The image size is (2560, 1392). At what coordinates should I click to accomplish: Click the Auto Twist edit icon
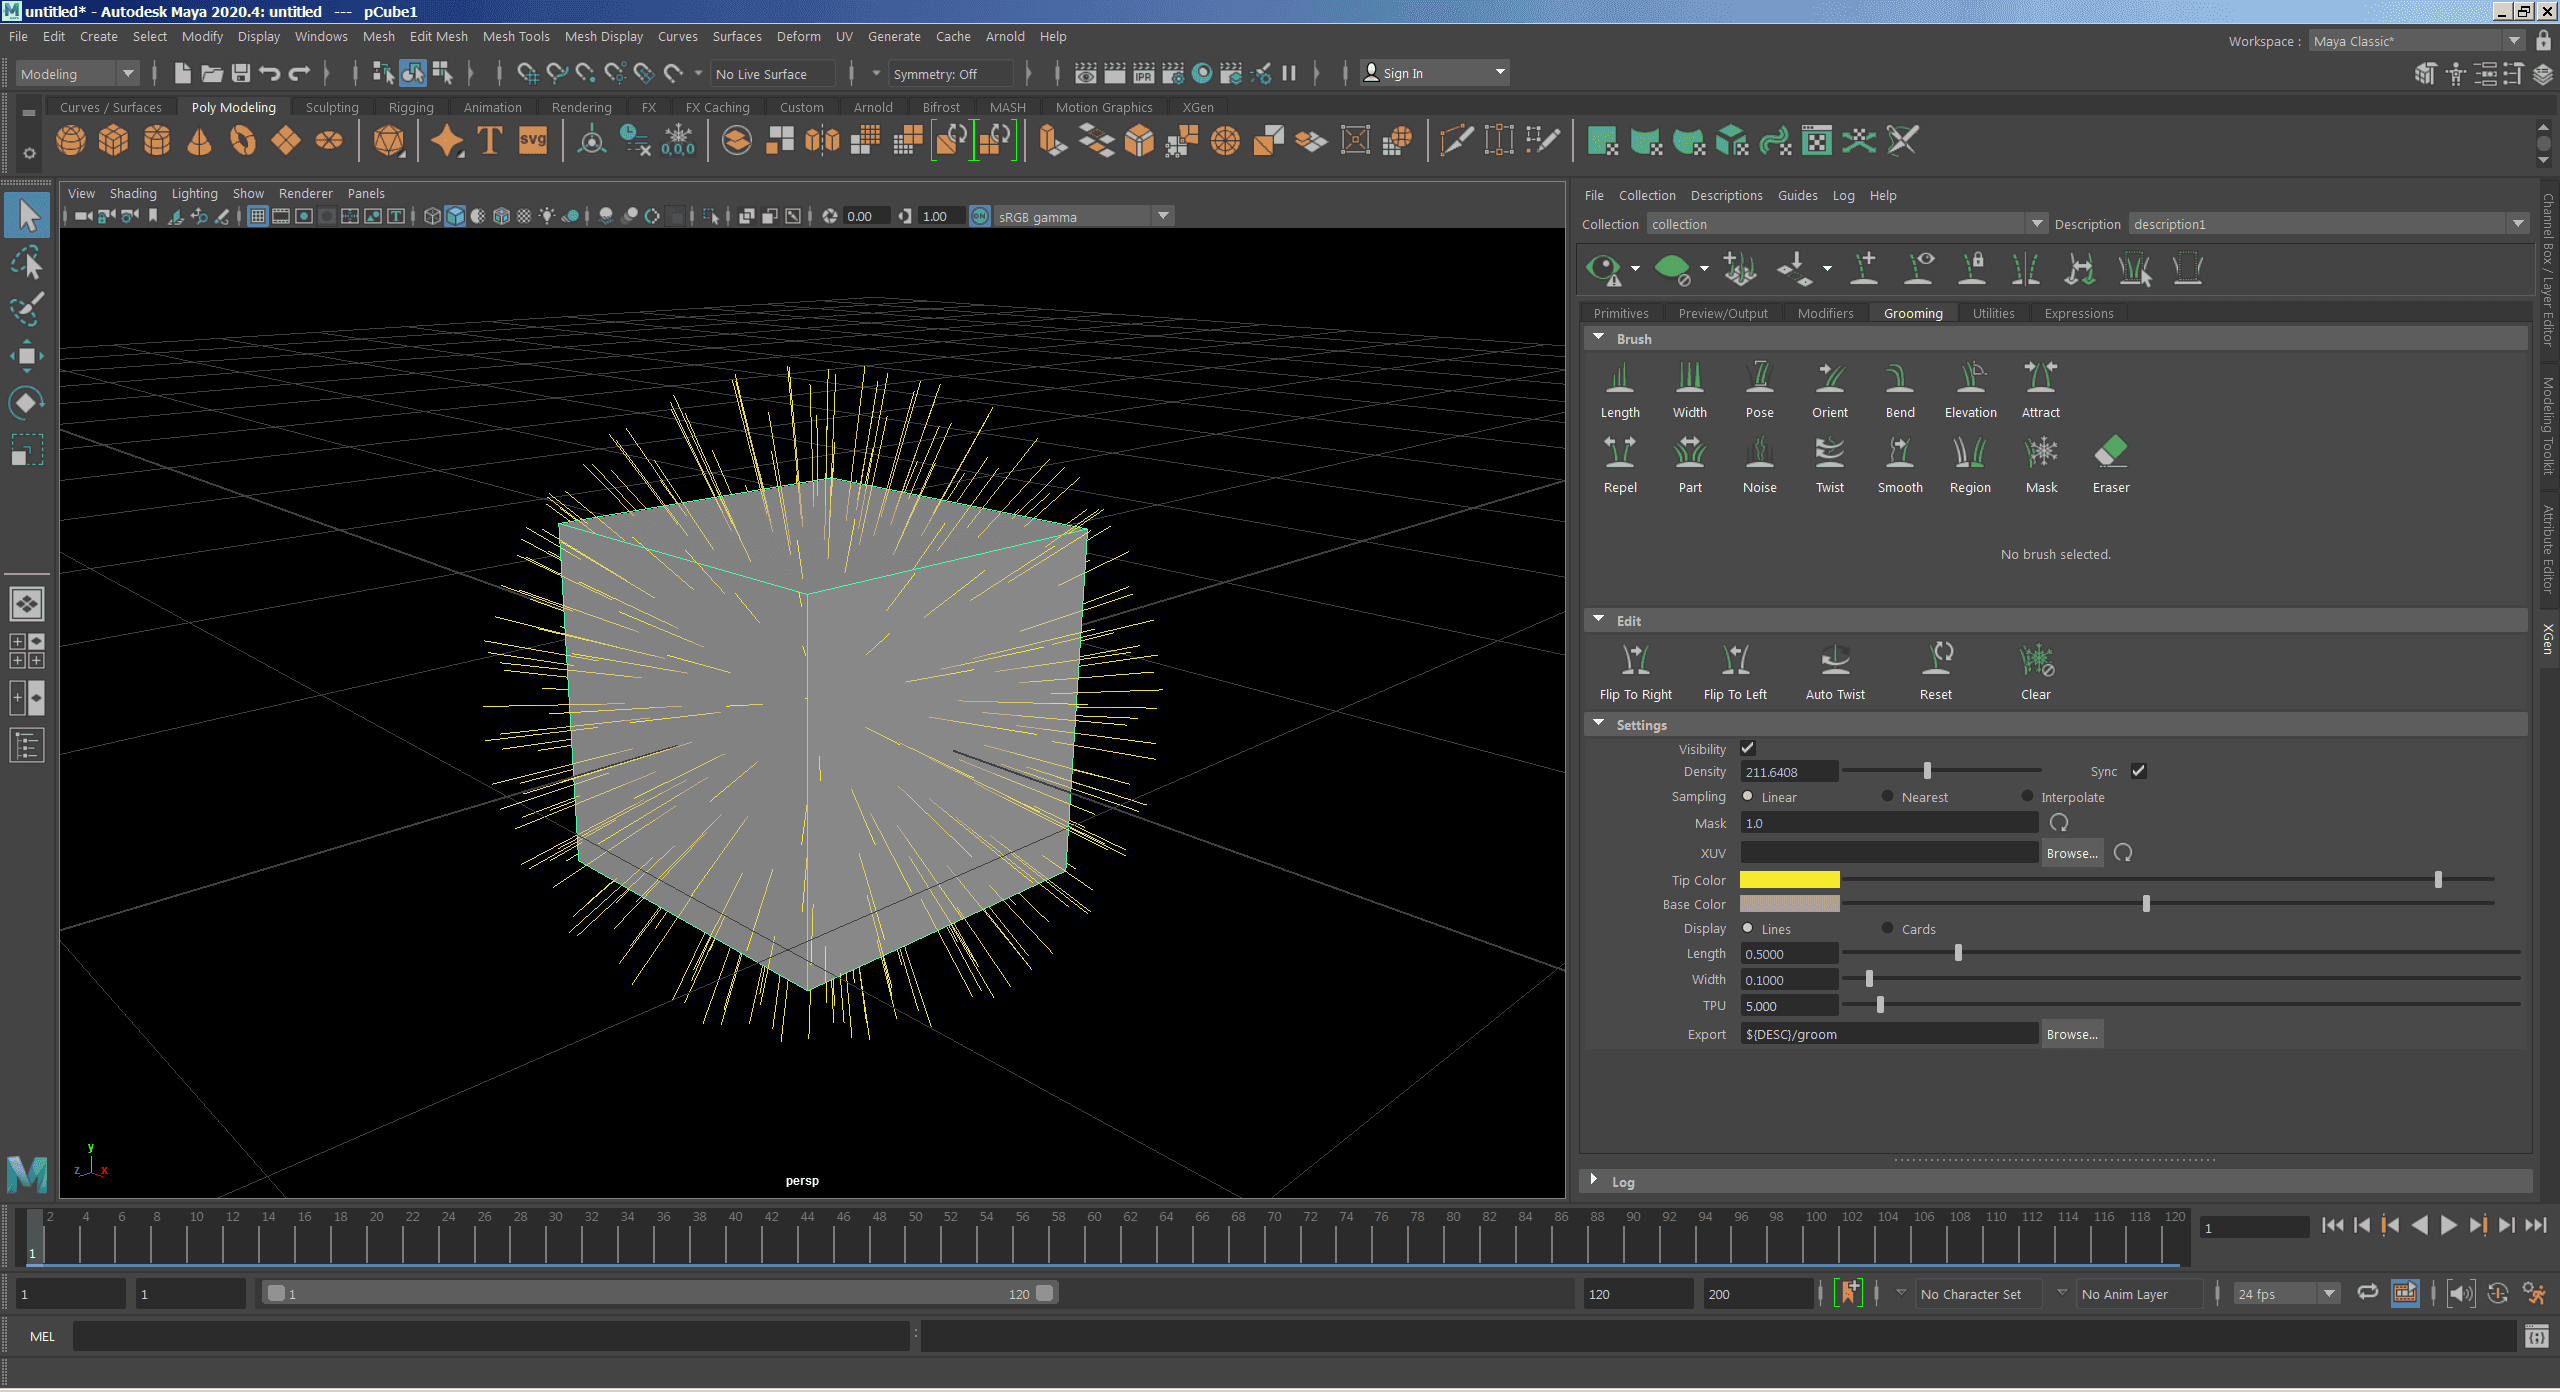(x=1835, y=661)
